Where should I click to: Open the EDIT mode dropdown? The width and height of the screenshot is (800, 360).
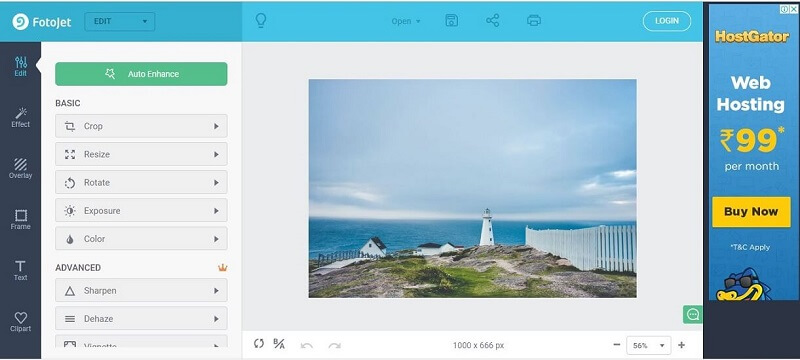pos(120,21)
